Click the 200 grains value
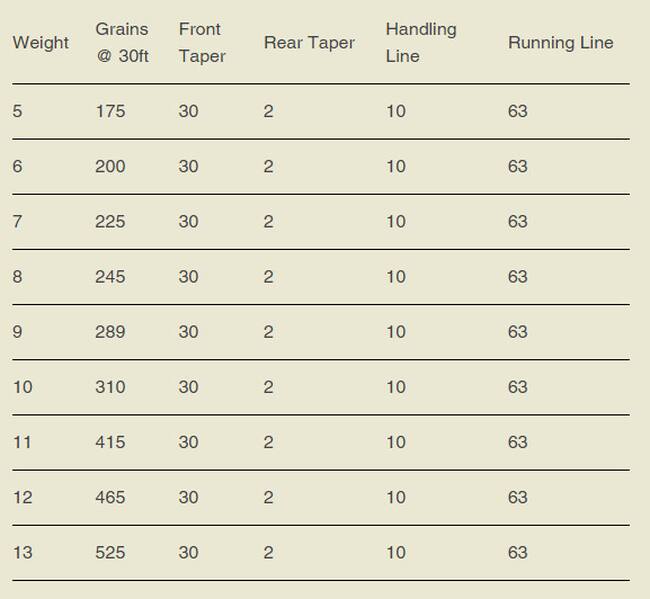Viewport: 650px width, 599px height. (110, 166)
